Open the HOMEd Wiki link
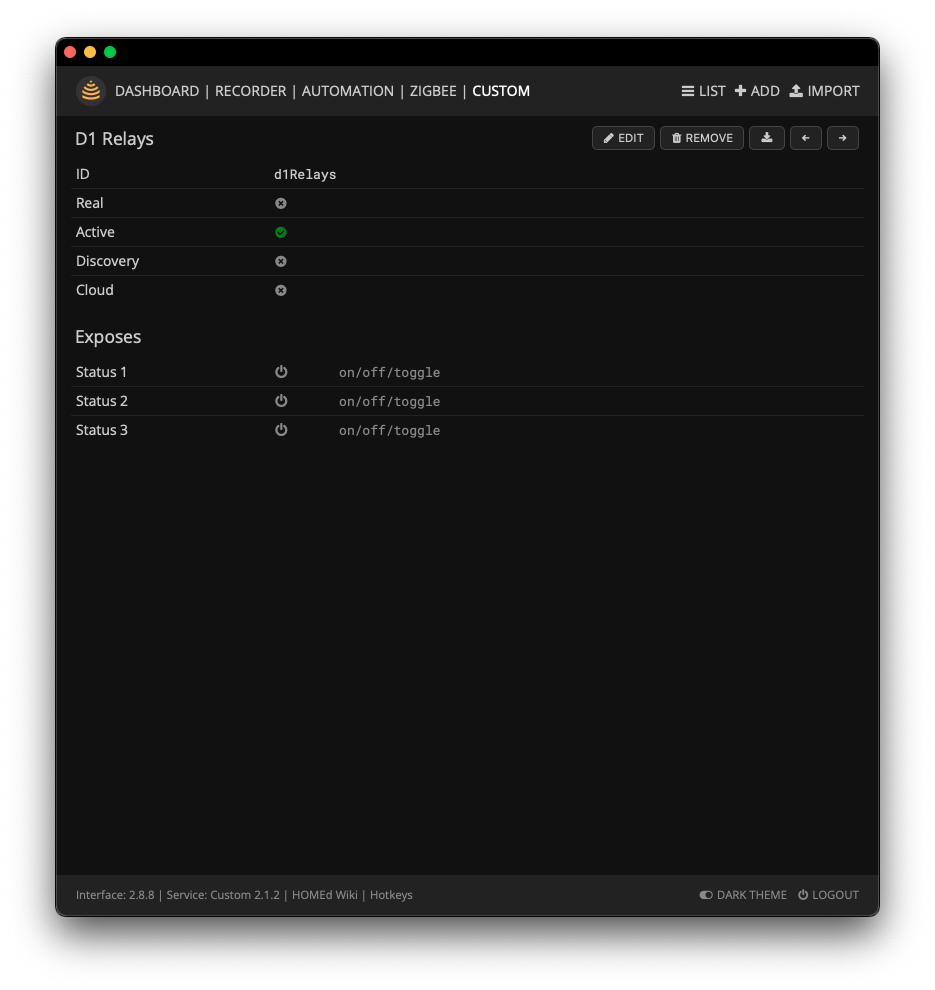This screenshot has height=990, width=935. pyautogui.click(x=324, y=895)
